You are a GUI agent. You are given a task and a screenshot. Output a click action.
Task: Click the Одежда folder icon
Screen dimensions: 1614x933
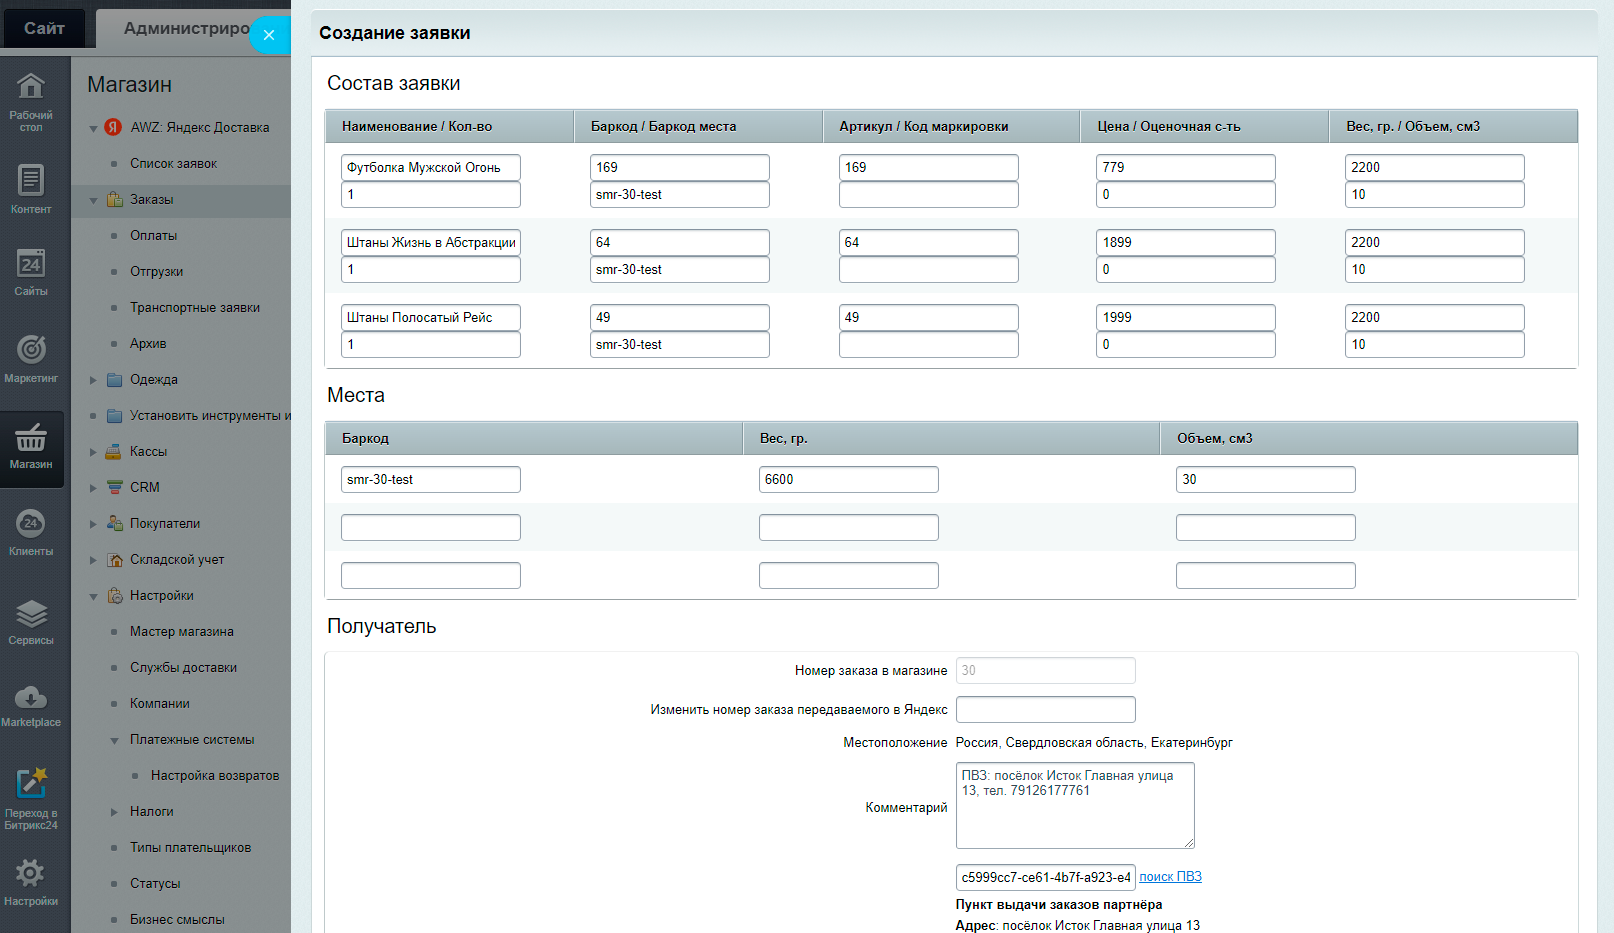[x=115, y=379]
